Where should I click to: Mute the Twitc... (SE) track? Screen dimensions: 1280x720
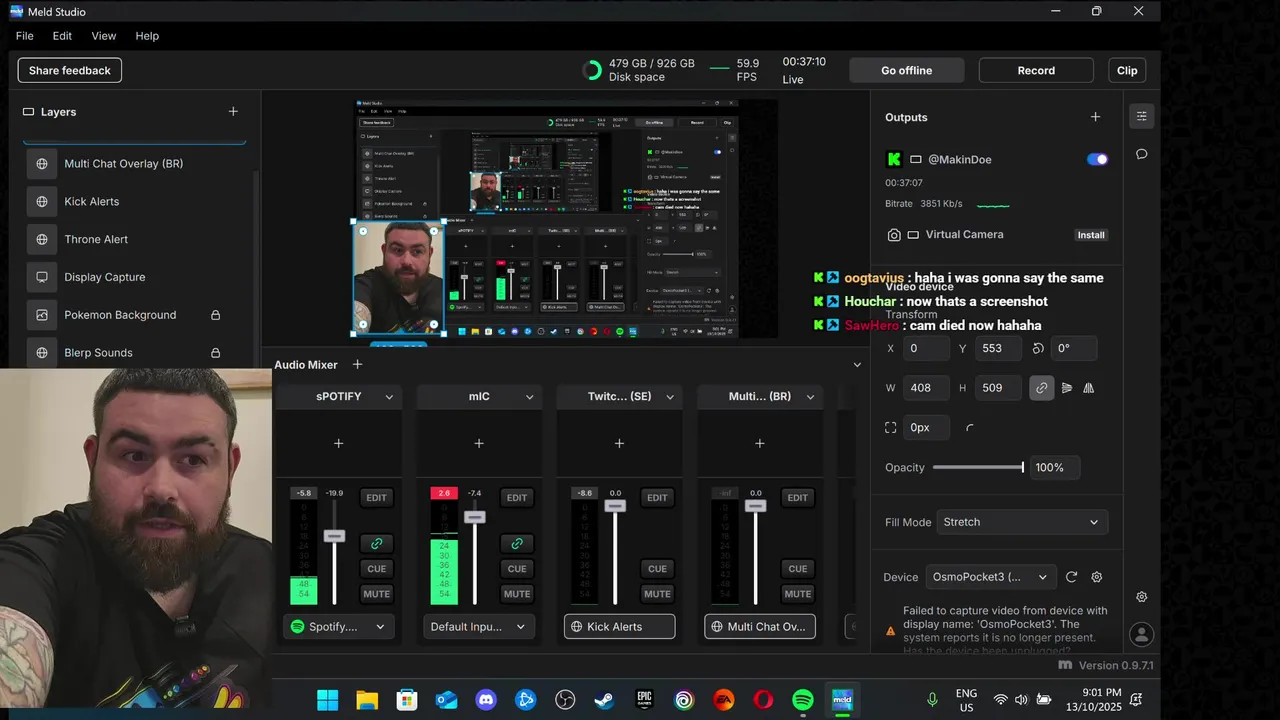pos(657,594)
